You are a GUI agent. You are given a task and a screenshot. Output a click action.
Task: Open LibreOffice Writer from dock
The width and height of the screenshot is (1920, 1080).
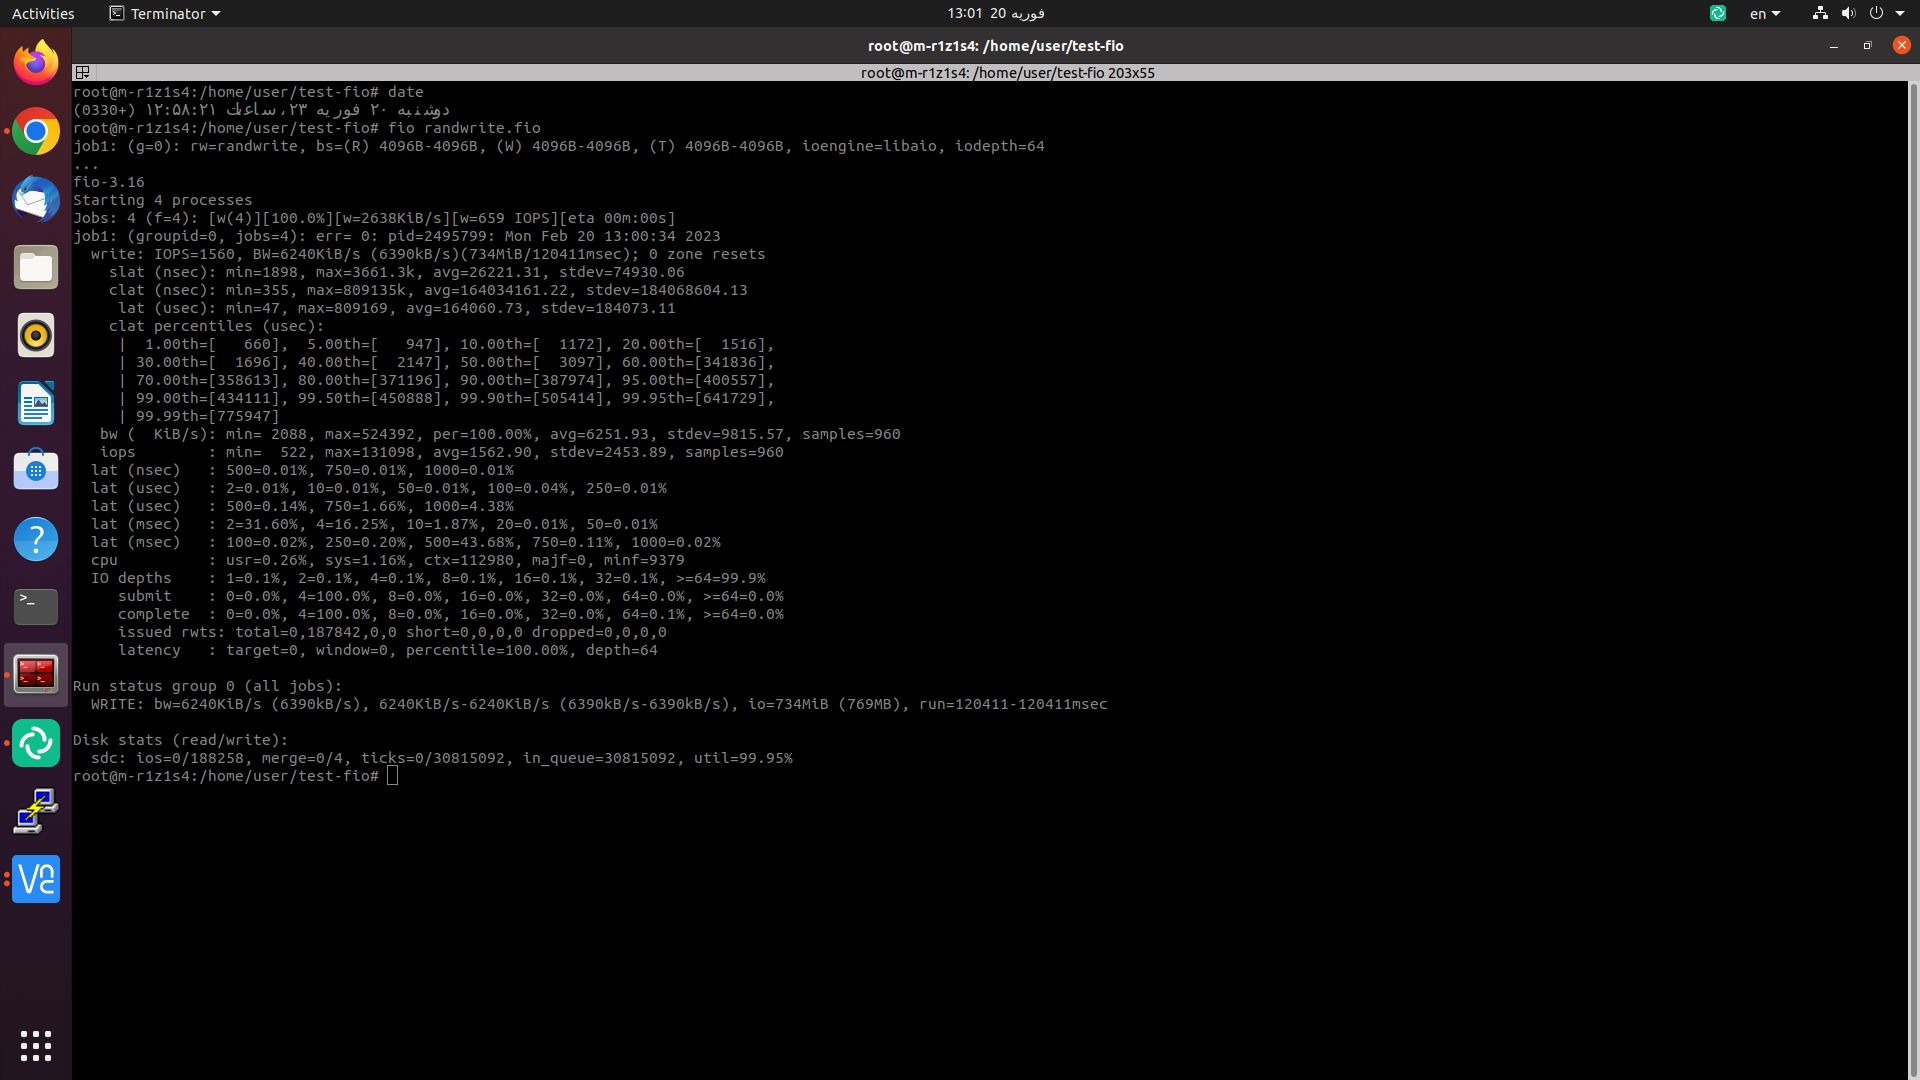36,403
